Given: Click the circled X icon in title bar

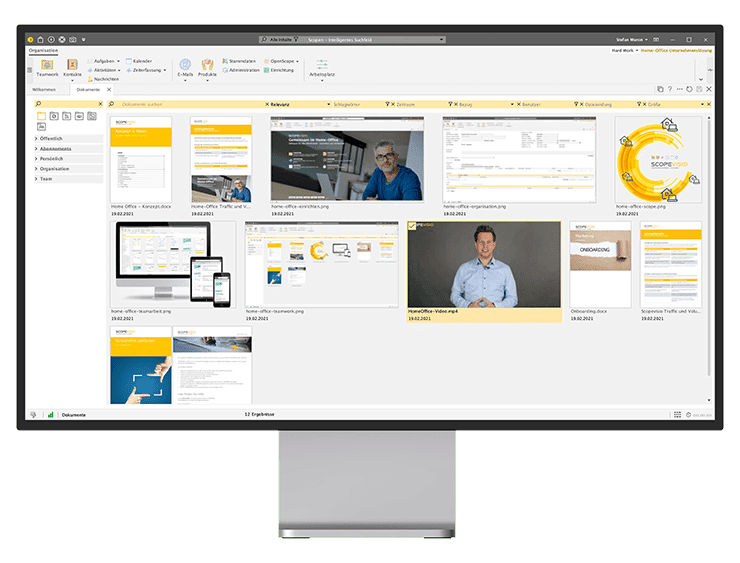Looking at the screenshot, I should [62, 40].
